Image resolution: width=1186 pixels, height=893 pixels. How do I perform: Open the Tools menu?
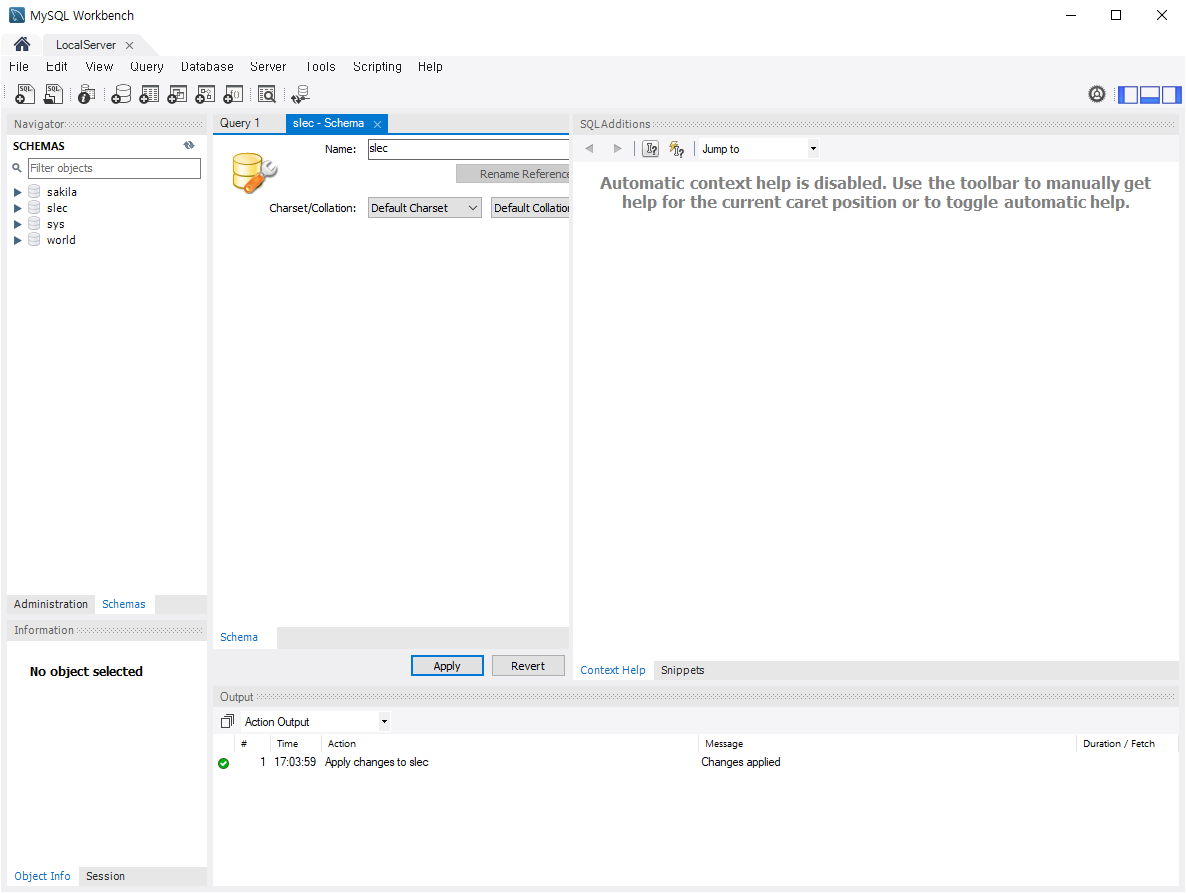(321, 67)
